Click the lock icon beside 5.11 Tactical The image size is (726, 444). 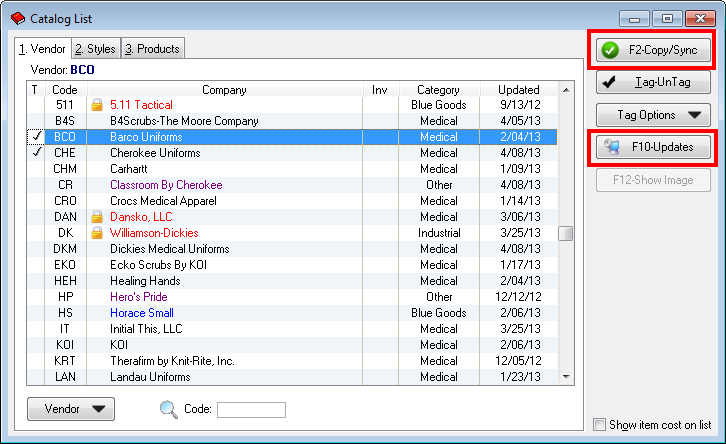pyautogui.click(x=97, y=105)
